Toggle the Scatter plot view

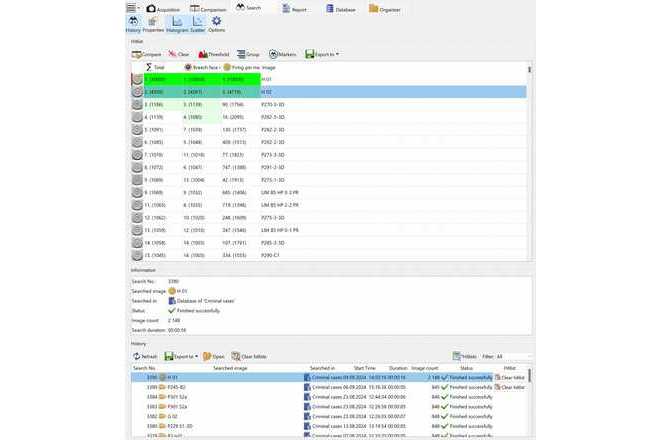[x=197, y=25]
